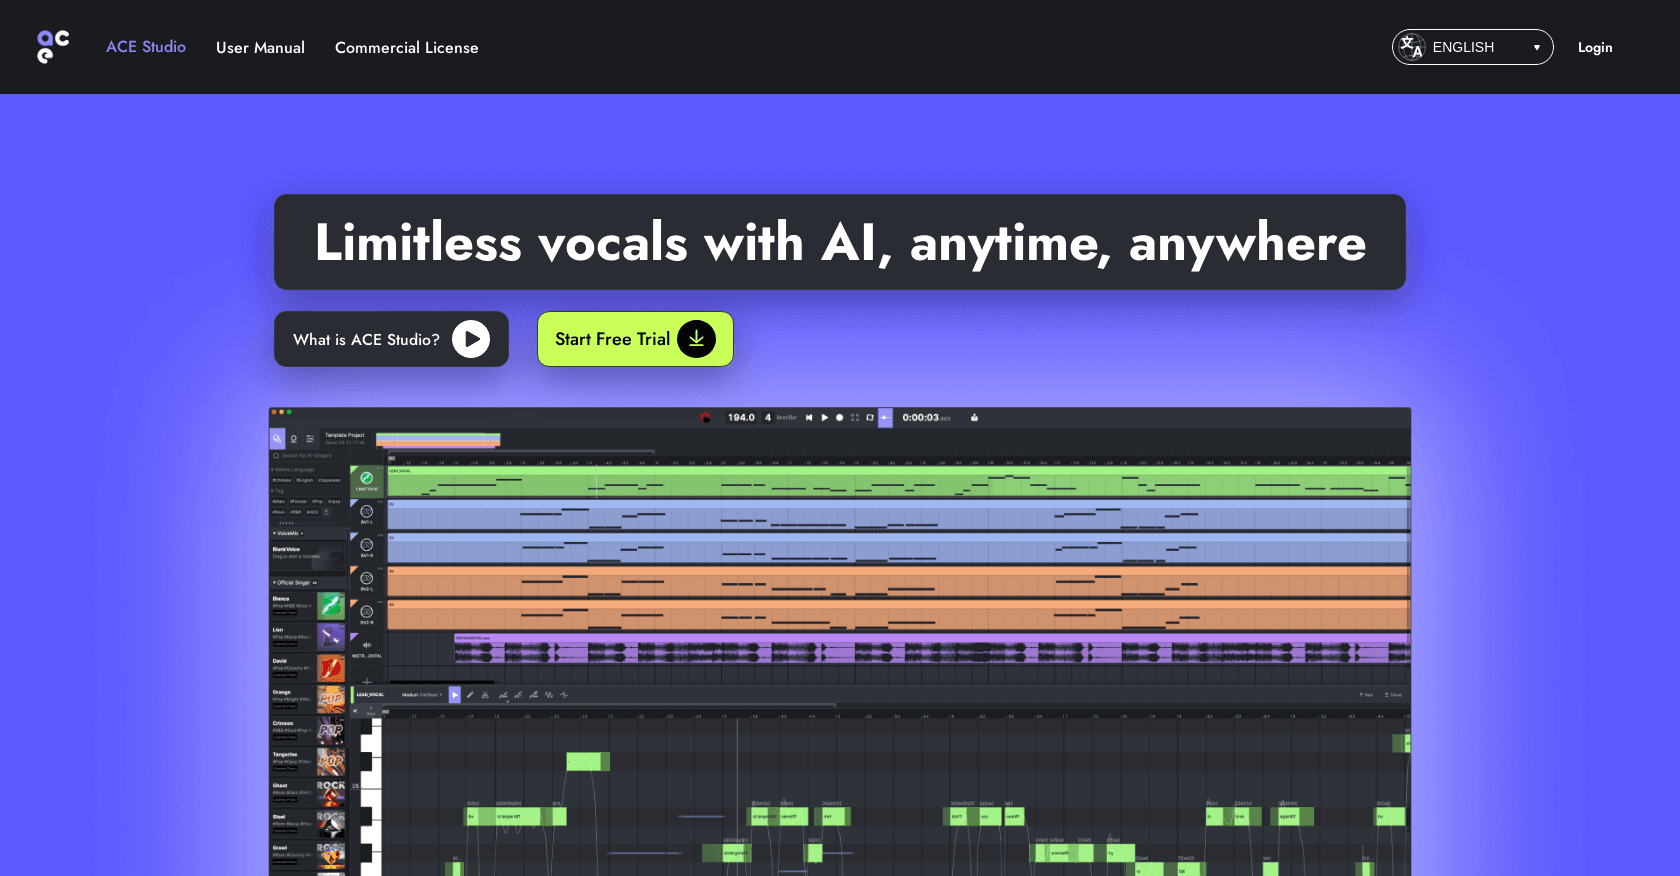Select the vibrato waveform tool in piano roll

549,694
